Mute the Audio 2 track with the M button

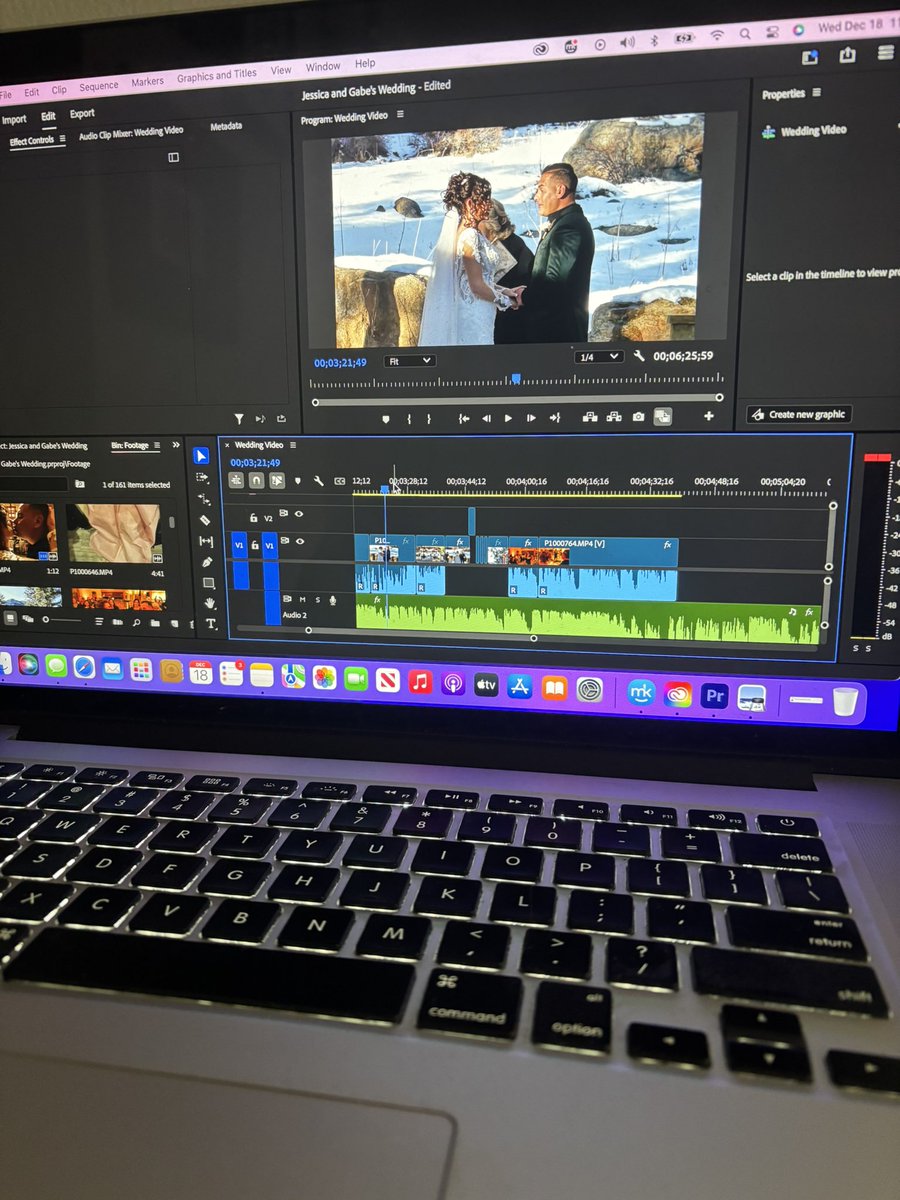pos(303,599)
